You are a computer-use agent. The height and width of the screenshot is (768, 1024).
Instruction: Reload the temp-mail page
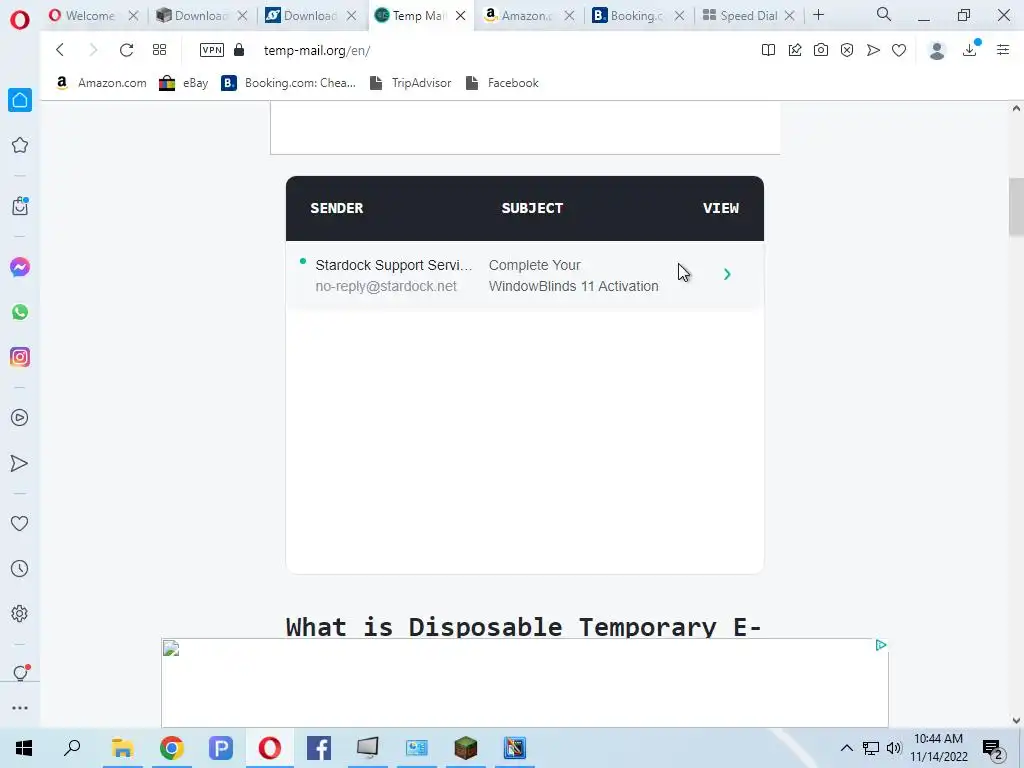point(126,50)
